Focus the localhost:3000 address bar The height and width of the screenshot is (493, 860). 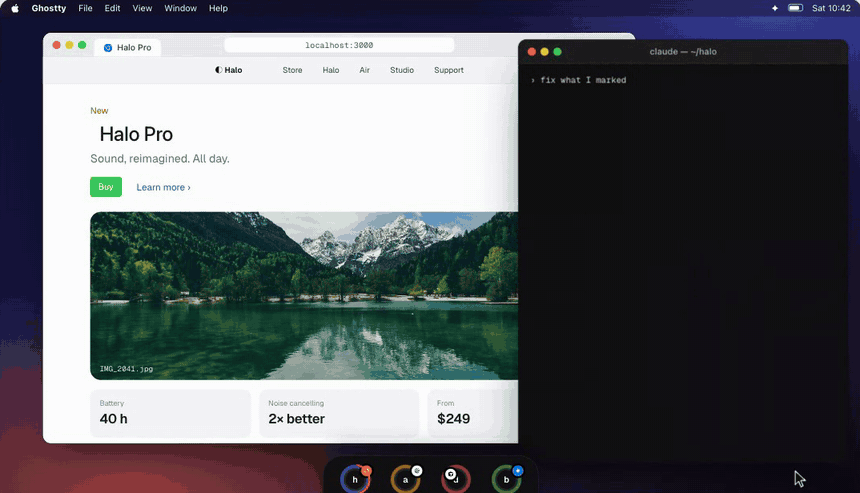[339, 45]
